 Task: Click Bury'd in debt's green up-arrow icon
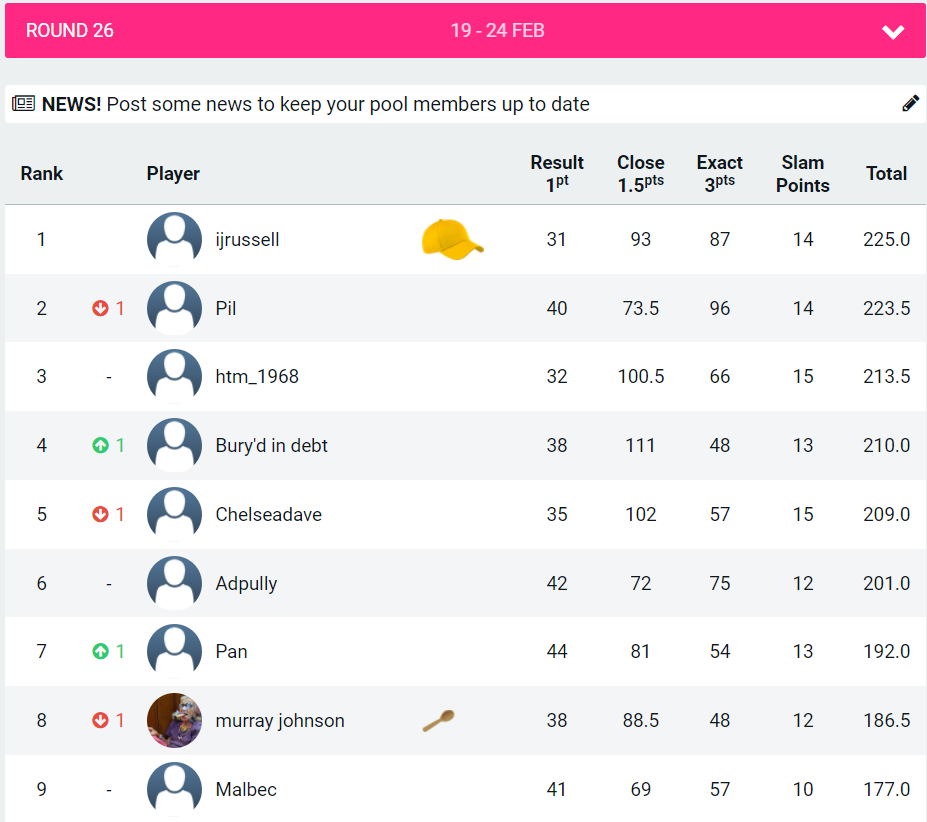tap(100, 445)
